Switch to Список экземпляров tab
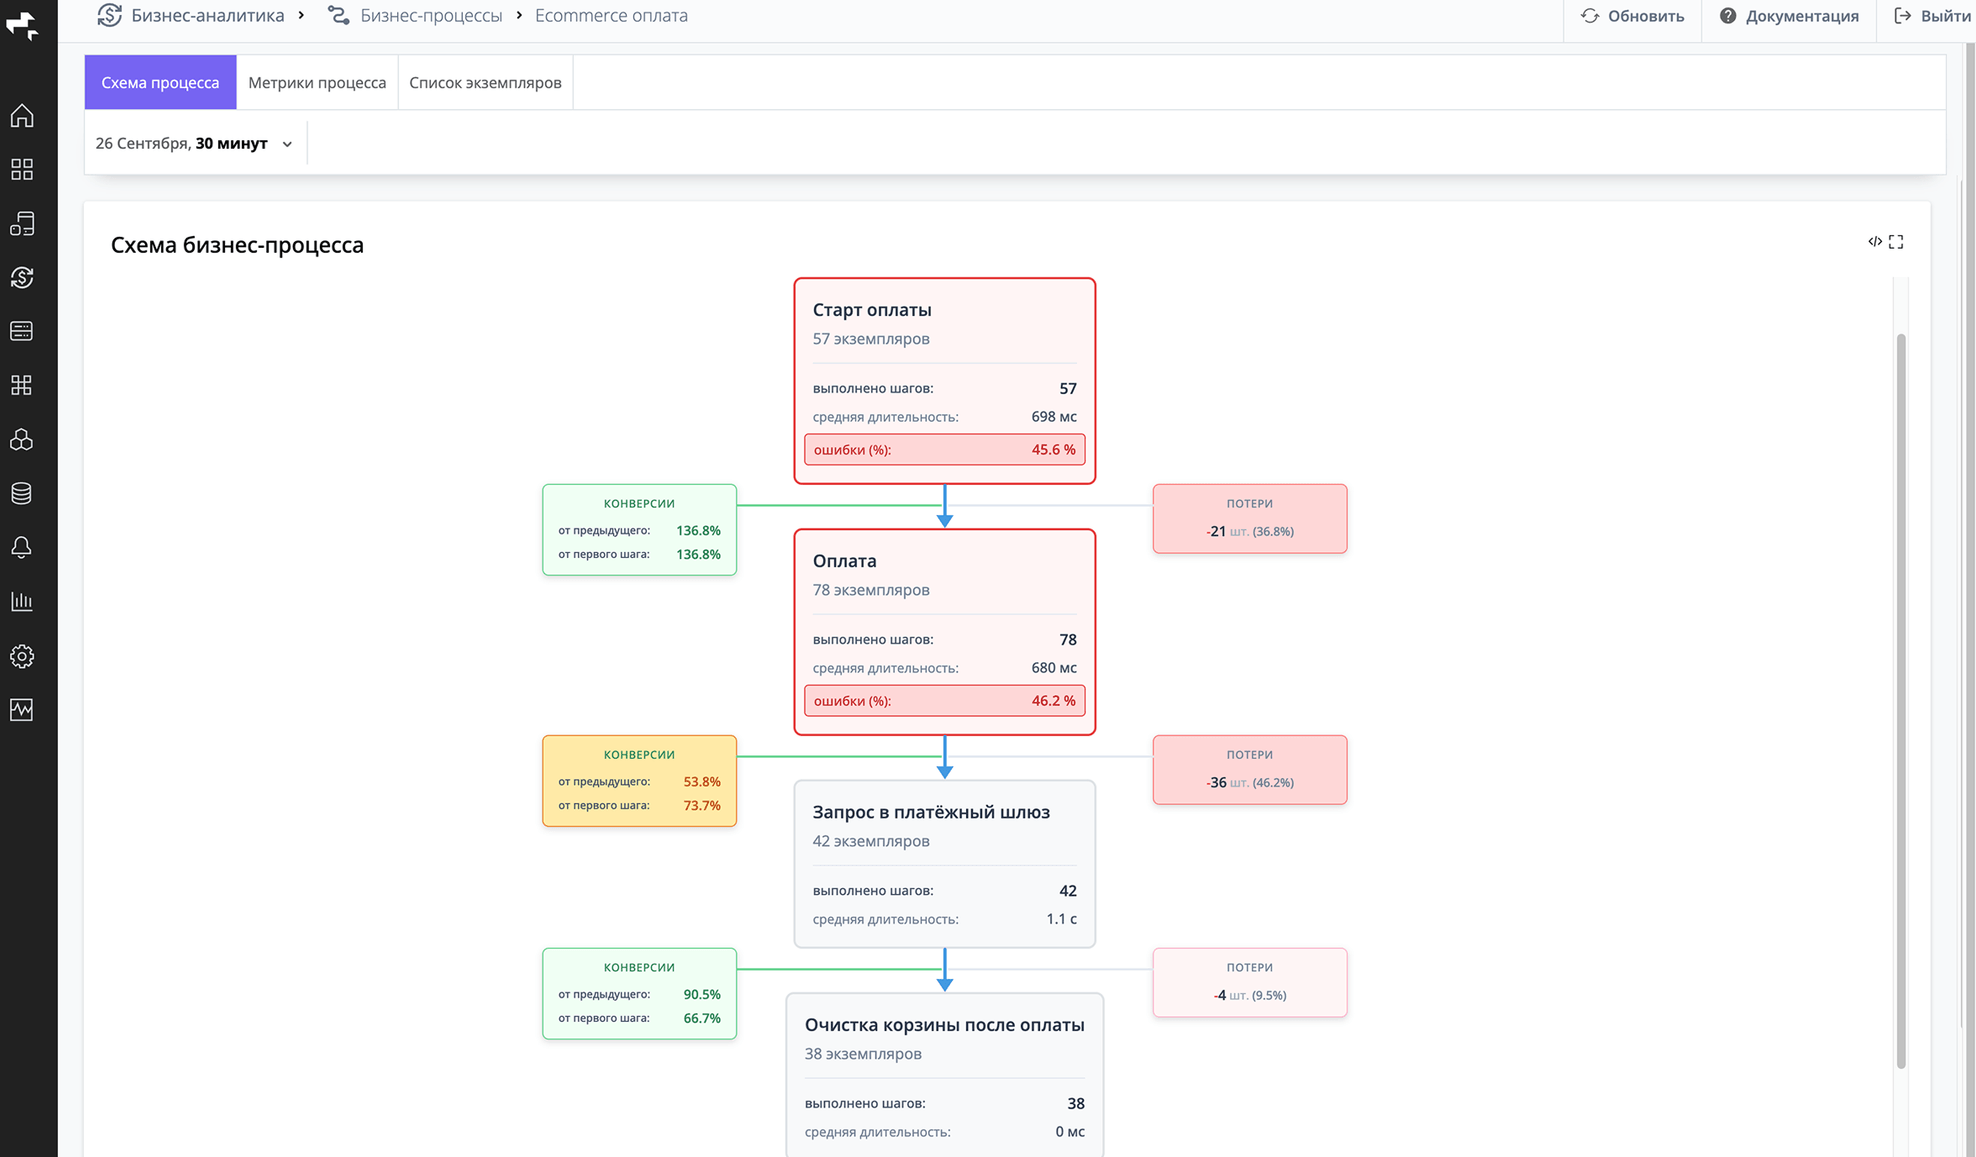Image resolution: width=1976 pixels, height=1157 pixels. 485,82
